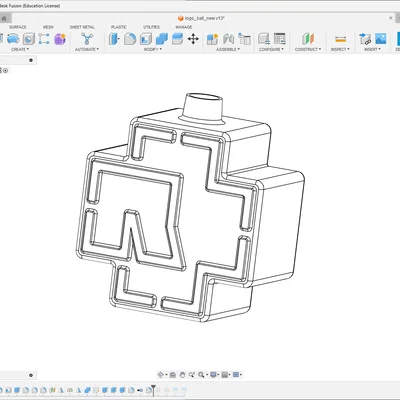Select the Orbit navigation tool
This screenshot has height=400, width=400.
pos(161,375)
